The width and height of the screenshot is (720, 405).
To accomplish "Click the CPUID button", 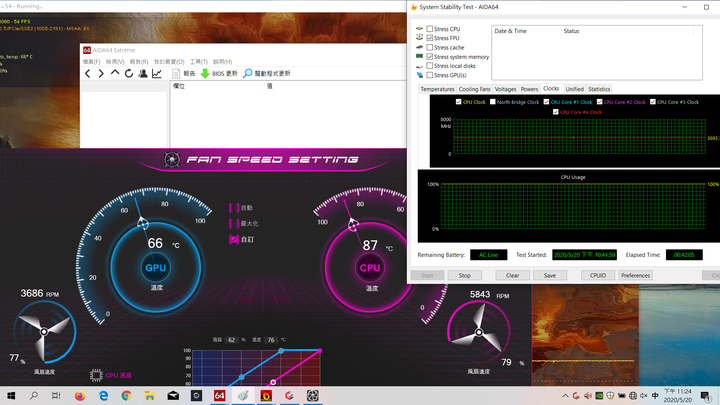I will [598, 276].
